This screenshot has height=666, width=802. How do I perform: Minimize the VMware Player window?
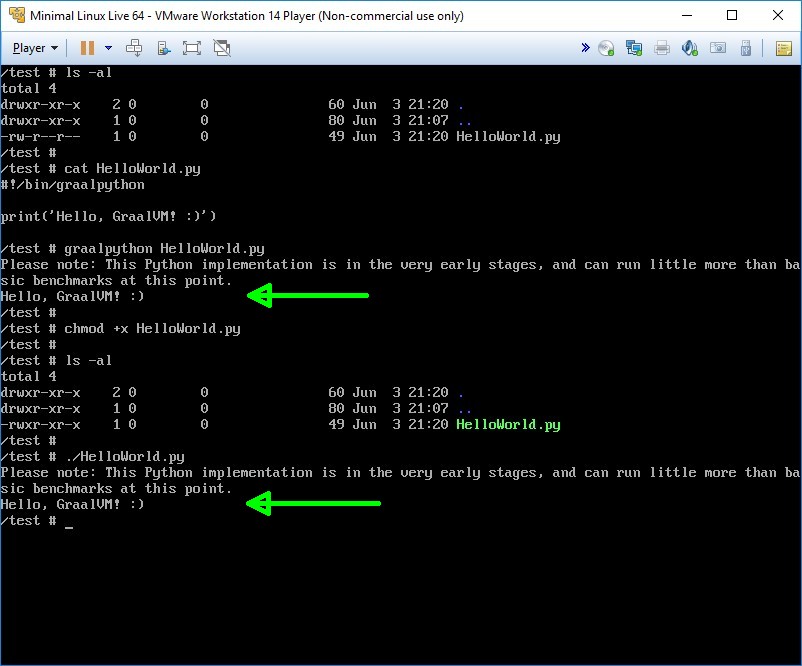686,15
